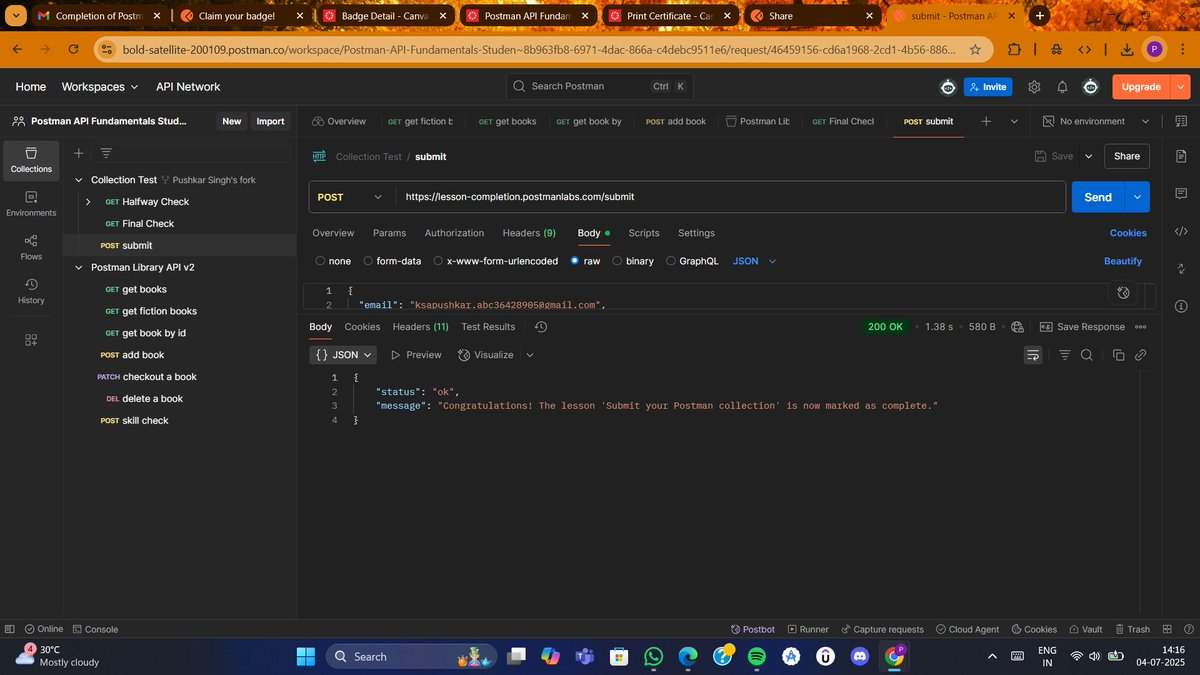Open the Code snippet icon in right sidebar

tap(1181, 231)
